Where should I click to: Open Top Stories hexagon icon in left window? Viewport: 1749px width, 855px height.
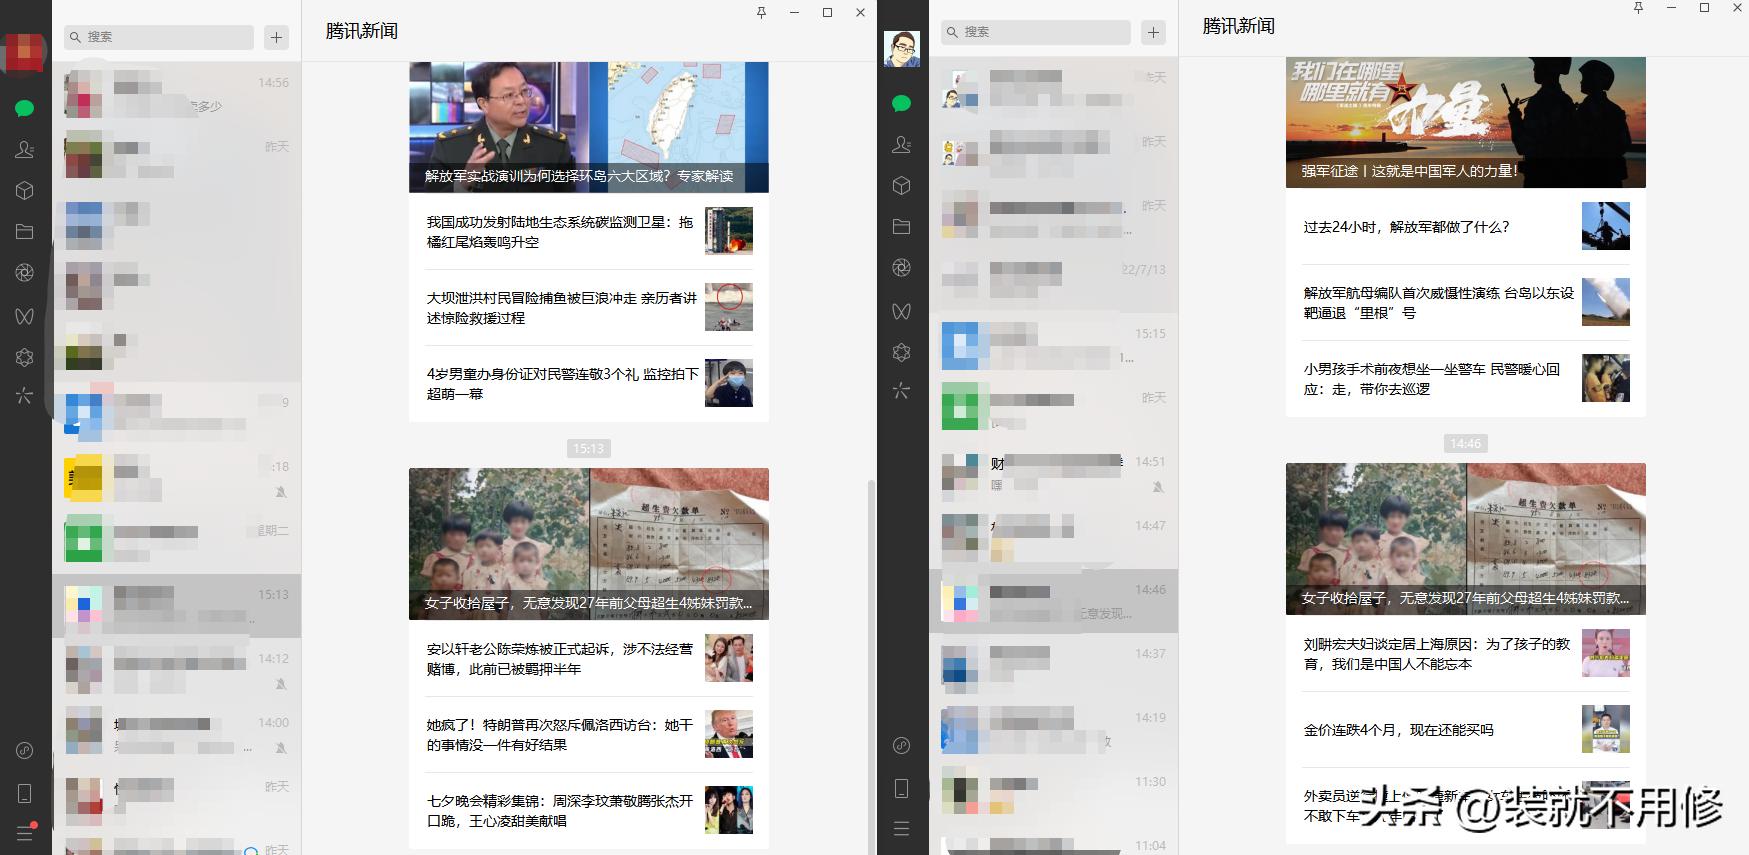[x=25, y=356]
